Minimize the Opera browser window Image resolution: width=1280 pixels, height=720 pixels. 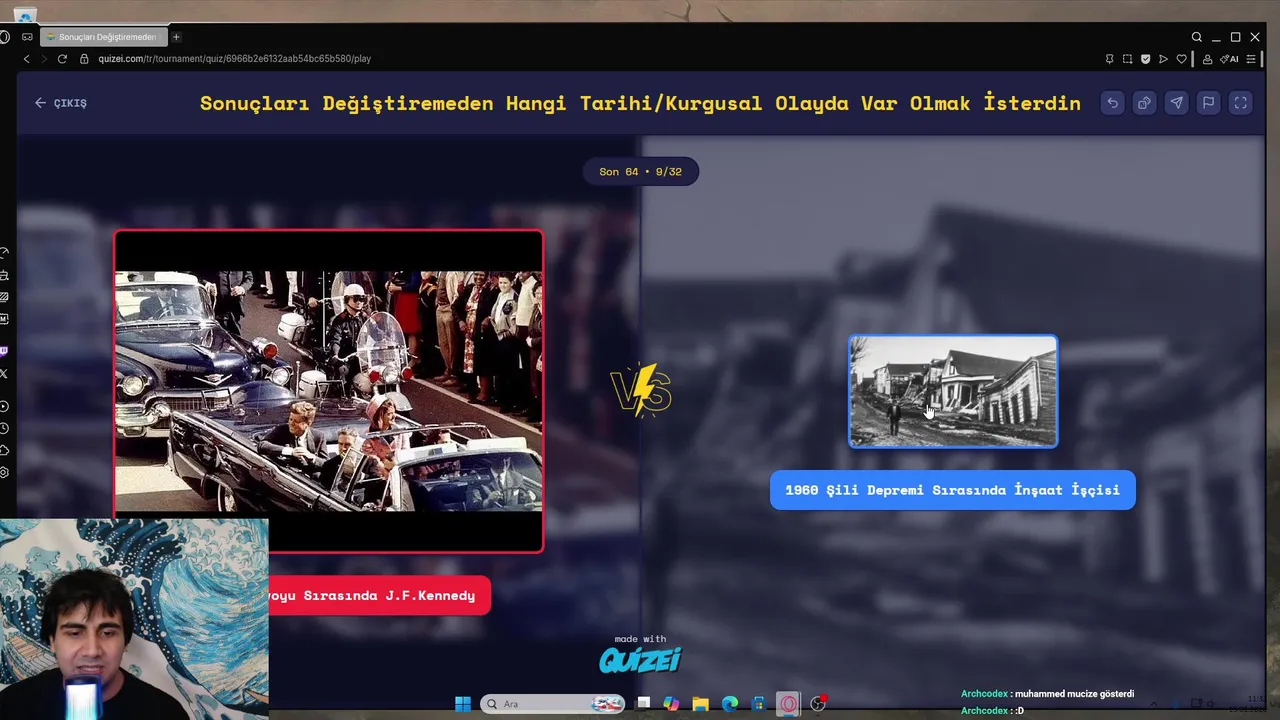click(x=1216, y=37)
